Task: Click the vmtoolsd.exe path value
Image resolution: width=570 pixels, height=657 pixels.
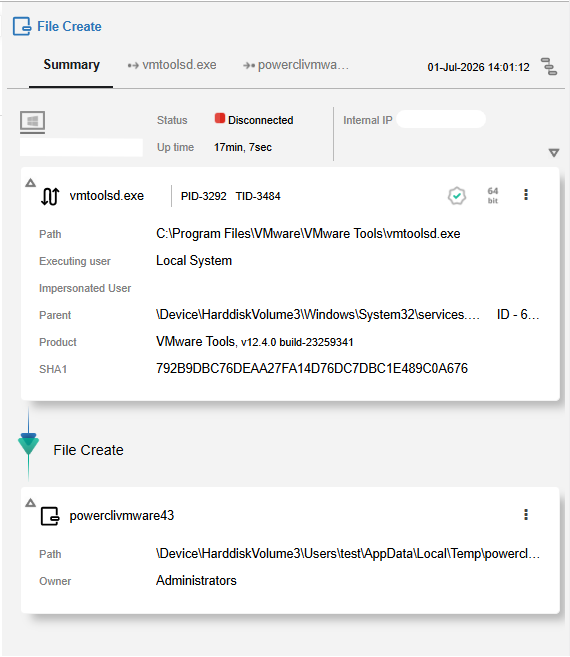Action: (308, 233)
